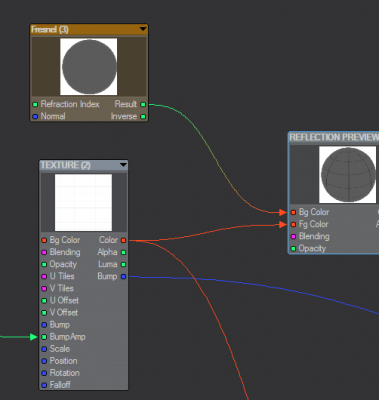Click the Fresnel Inverse output socket
379x400 pixels.
[143, 117]
